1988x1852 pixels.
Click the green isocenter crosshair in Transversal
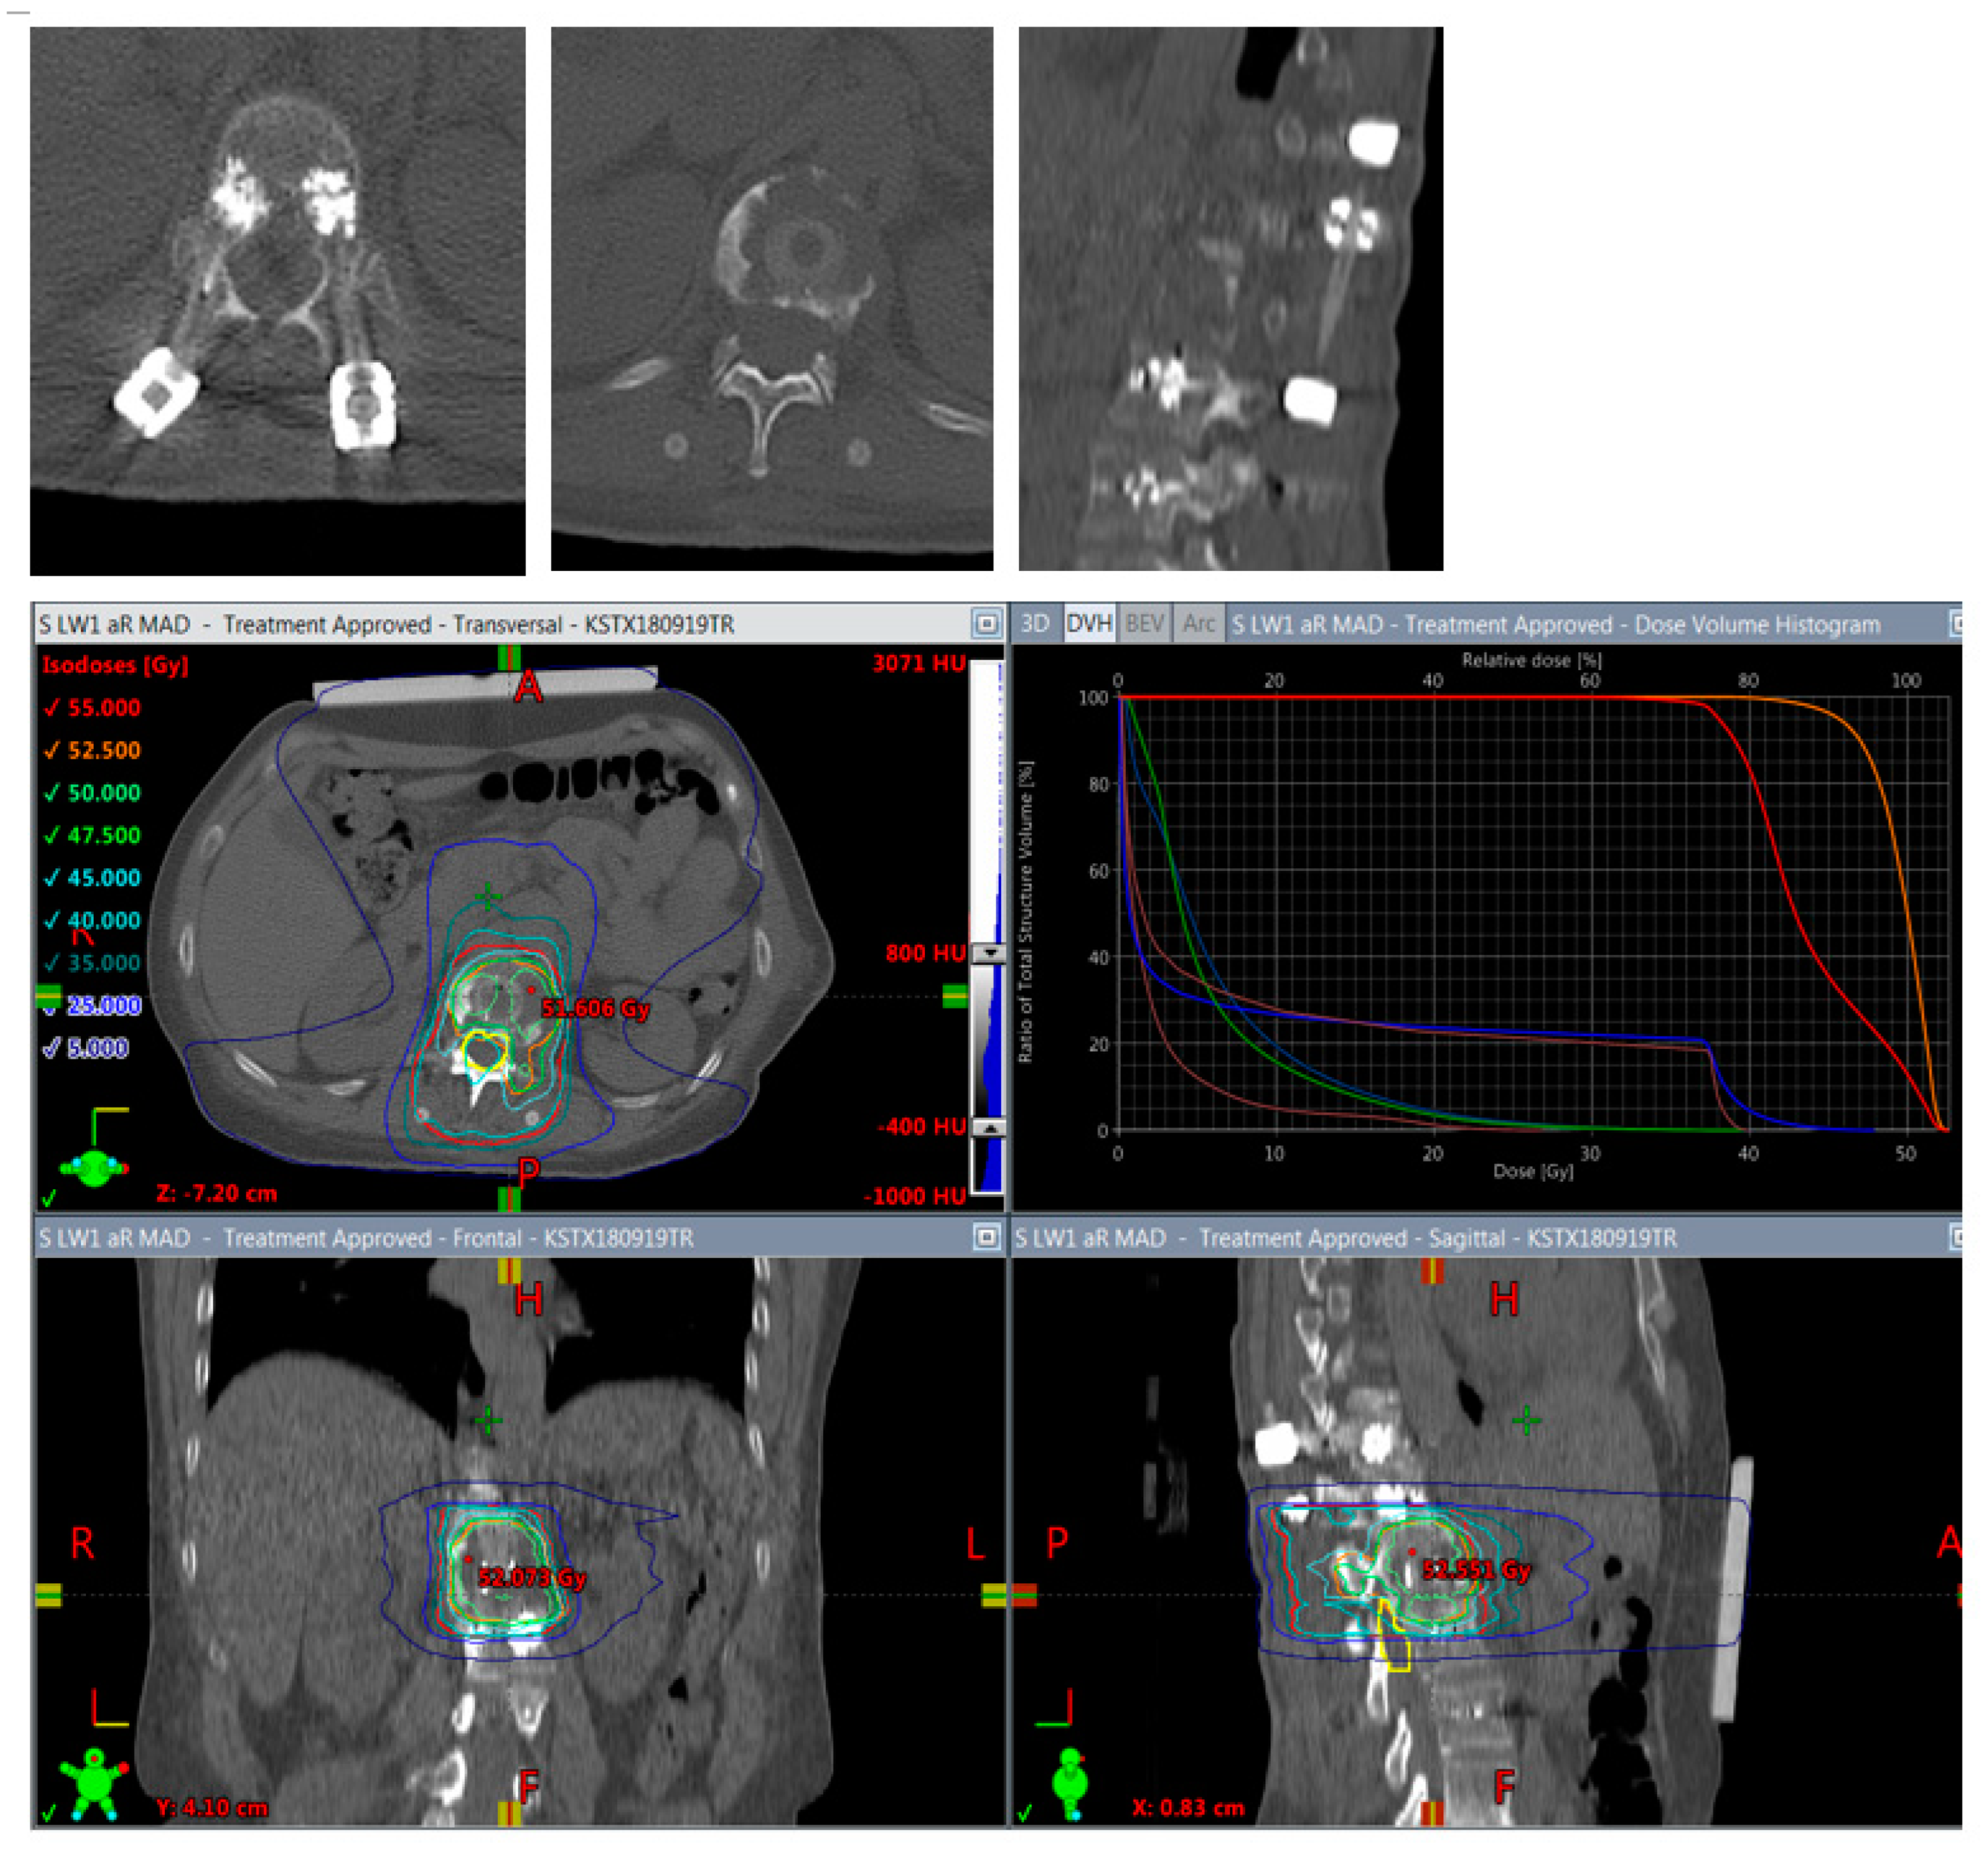(487, 897)
